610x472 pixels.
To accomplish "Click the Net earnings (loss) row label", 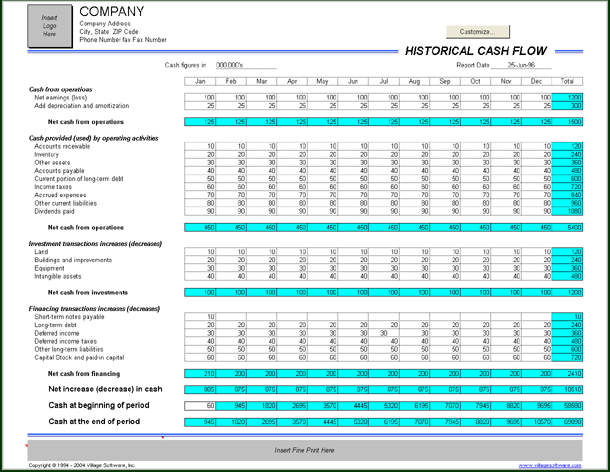I will [61, 98].
